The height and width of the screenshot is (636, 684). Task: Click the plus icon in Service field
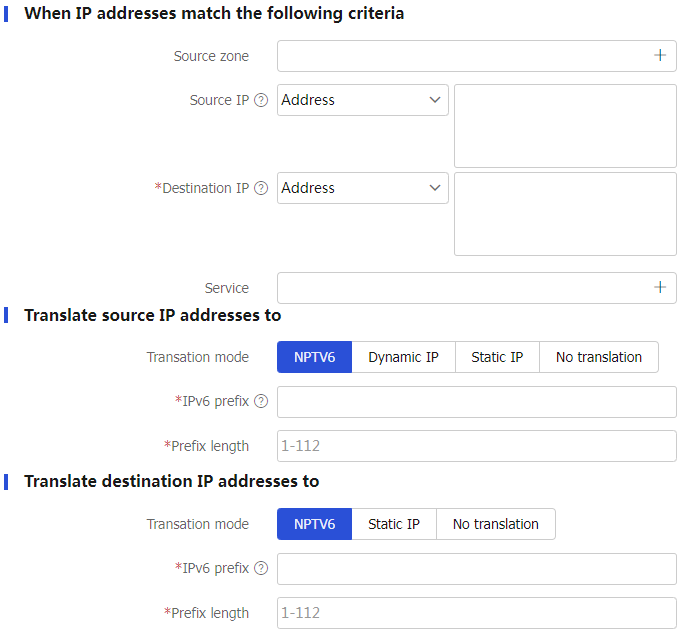click(660, 287)
